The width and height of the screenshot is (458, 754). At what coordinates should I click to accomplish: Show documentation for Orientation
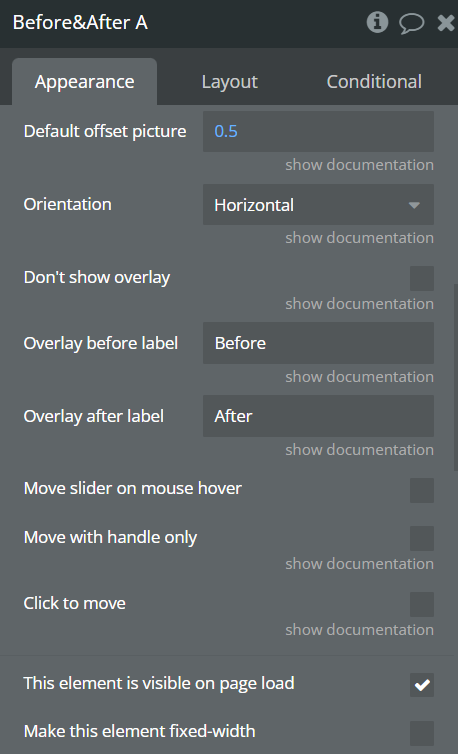point(359,238)
